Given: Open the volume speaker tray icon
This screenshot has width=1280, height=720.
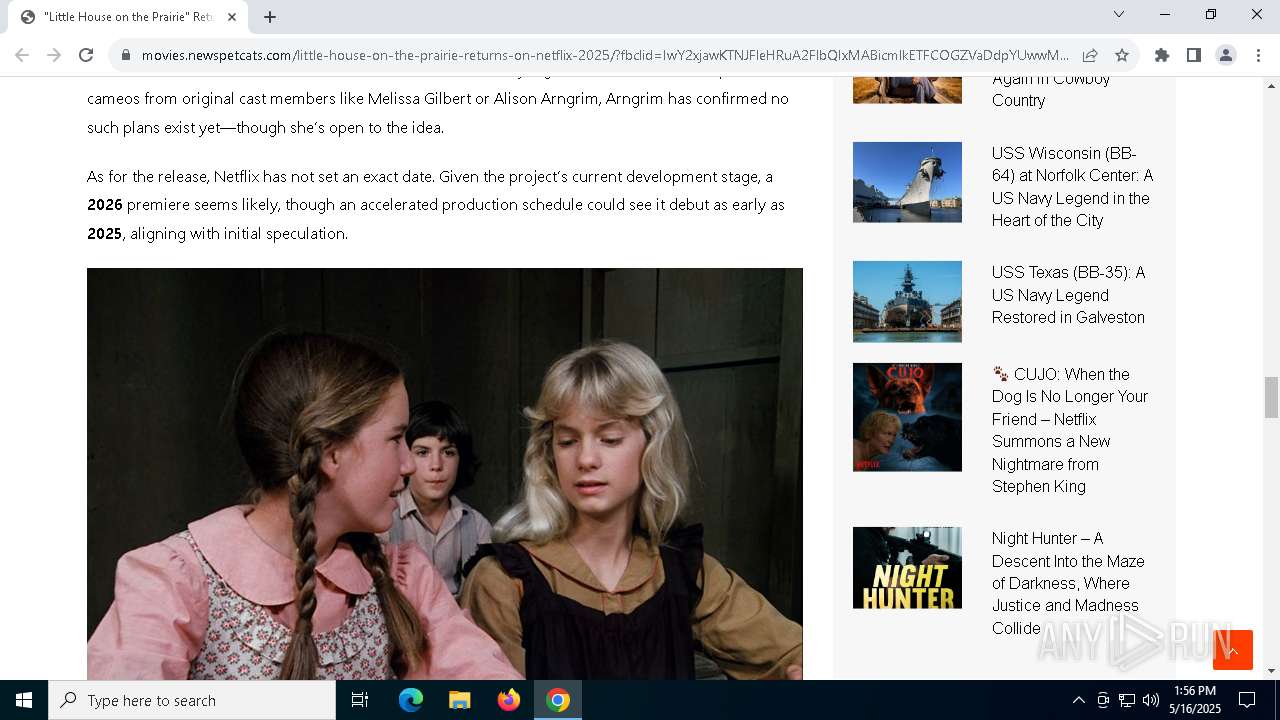Looking at the screenshot, I should click(1151, 700).
